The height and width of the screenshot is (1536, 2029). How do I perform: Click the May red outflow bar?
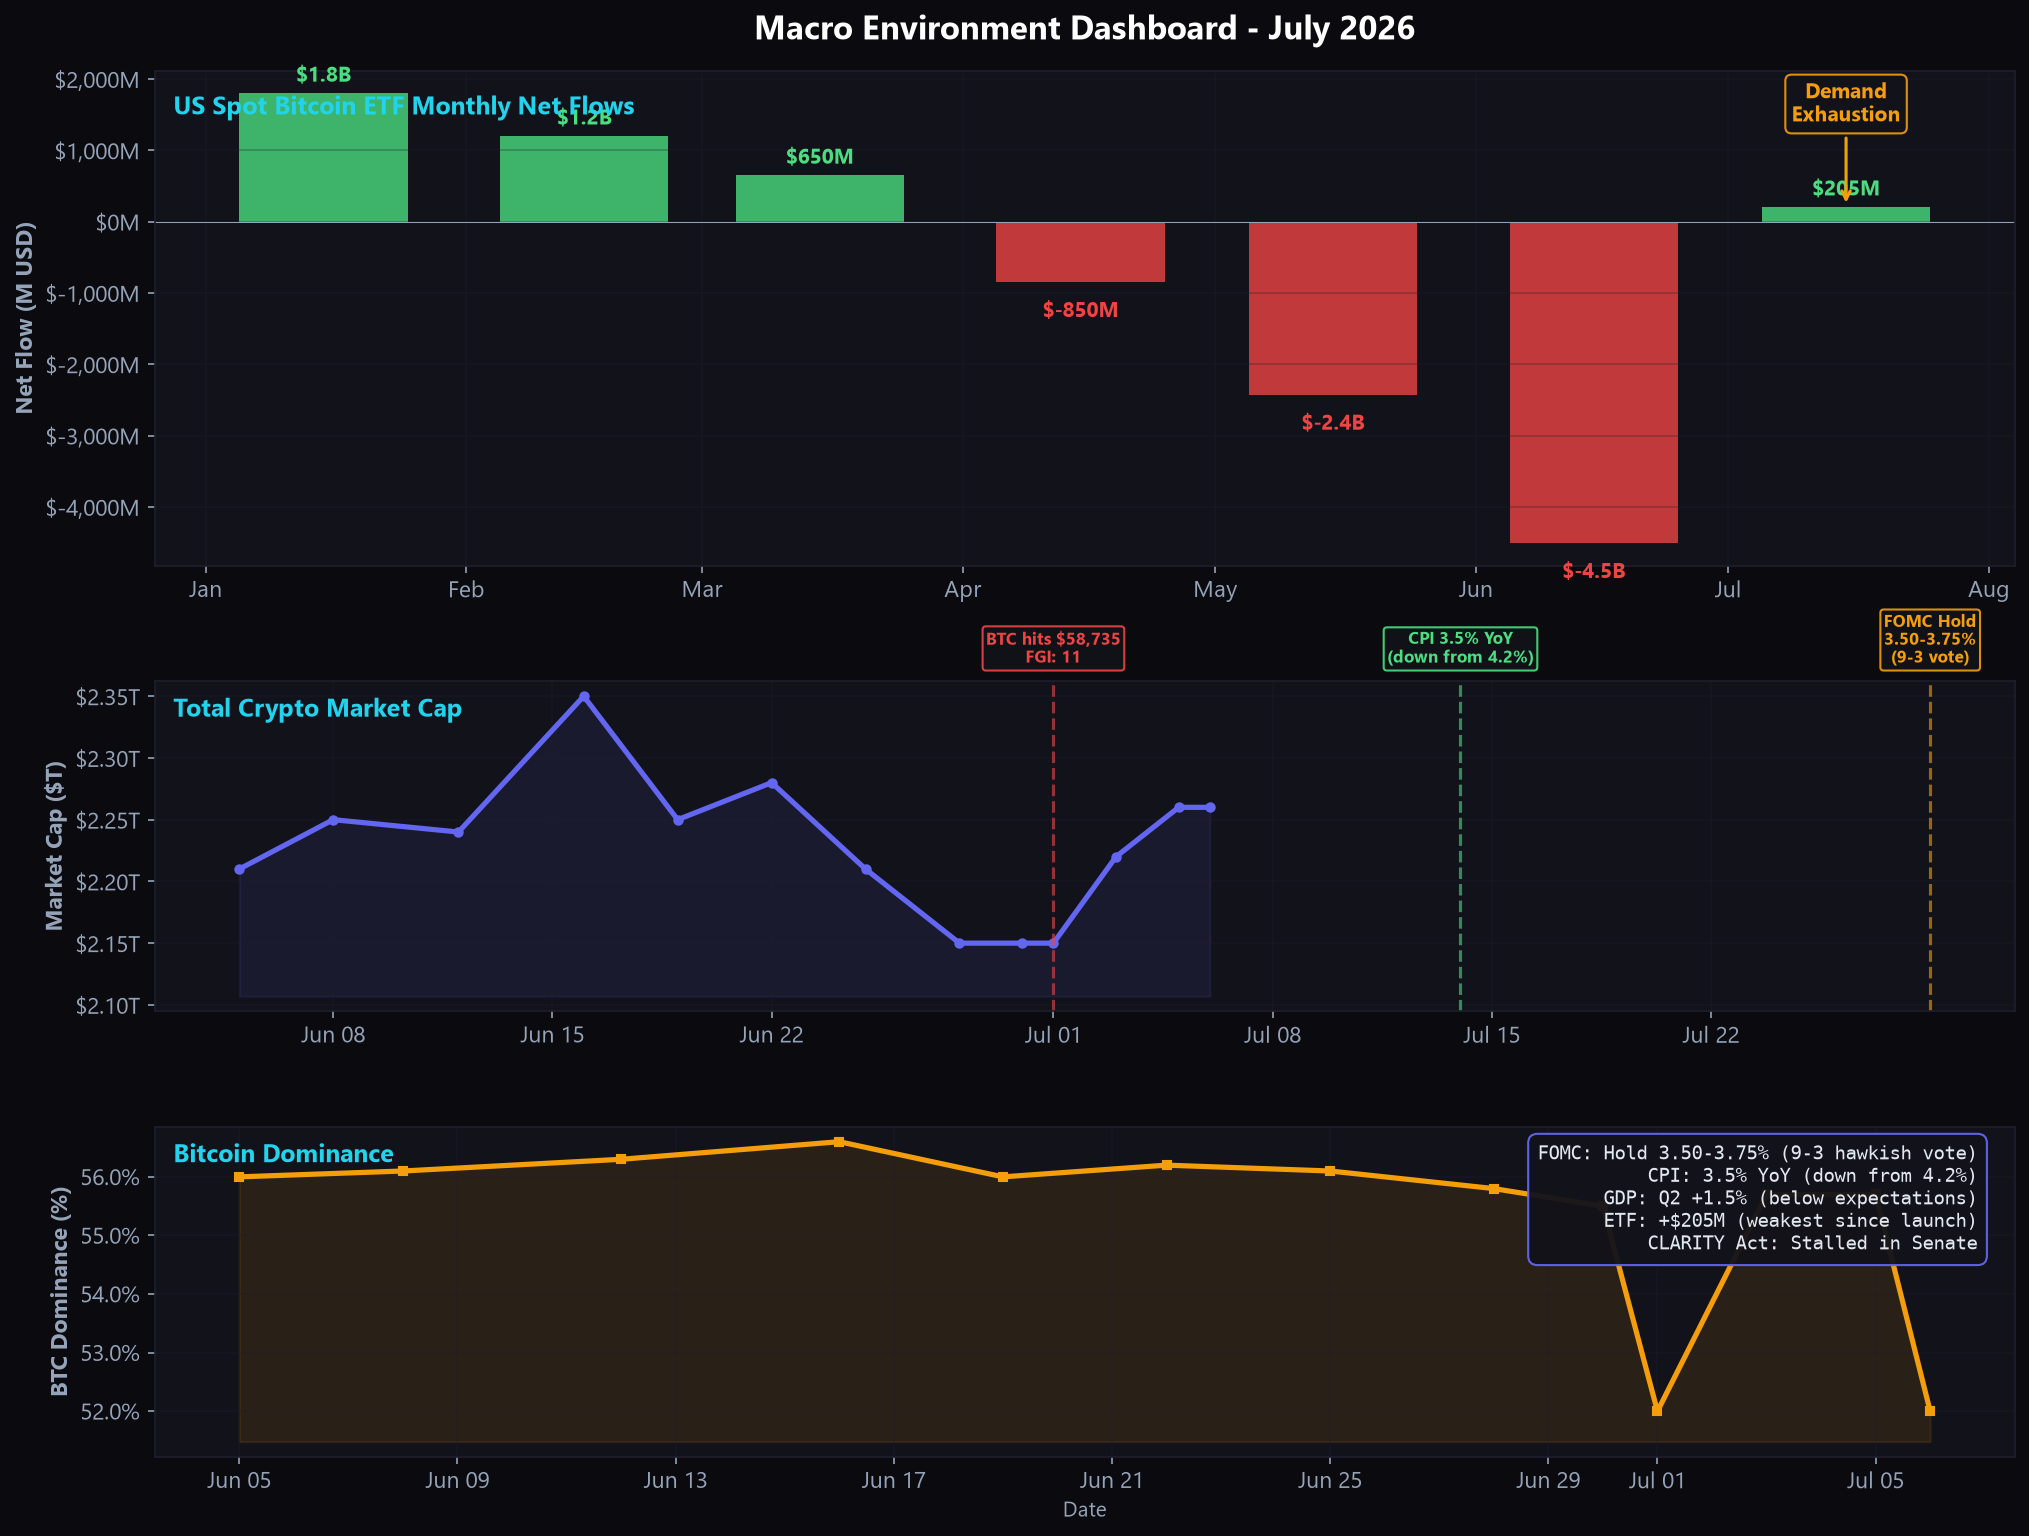1333,308
